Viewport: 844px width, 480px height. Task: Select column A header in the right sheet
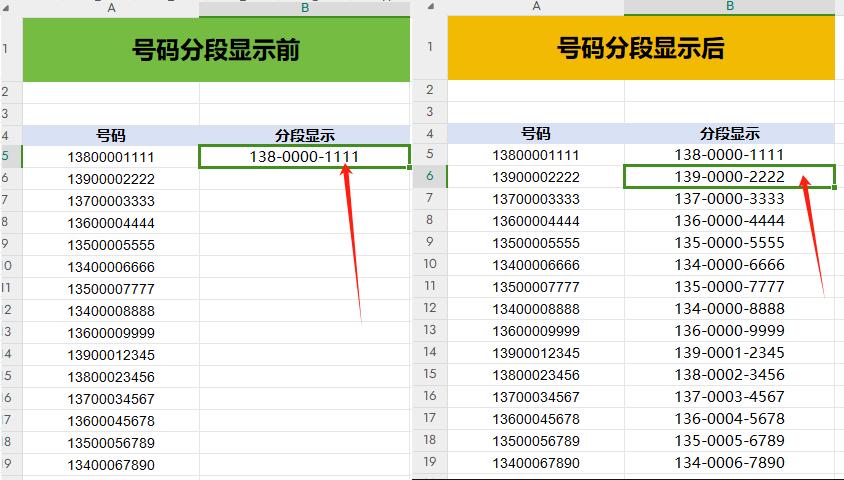pos(536,6)
